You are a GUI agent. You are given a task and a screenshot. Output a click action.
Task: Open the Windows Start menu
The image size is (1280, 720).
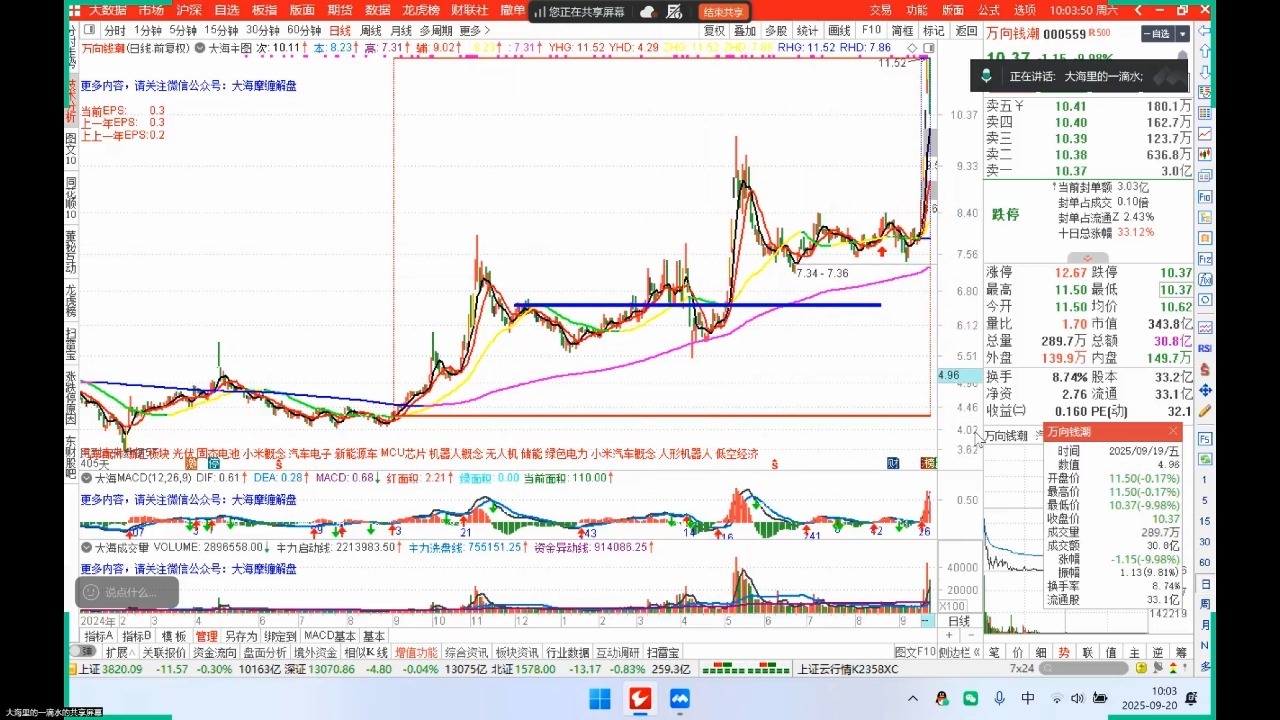point(599,698)
